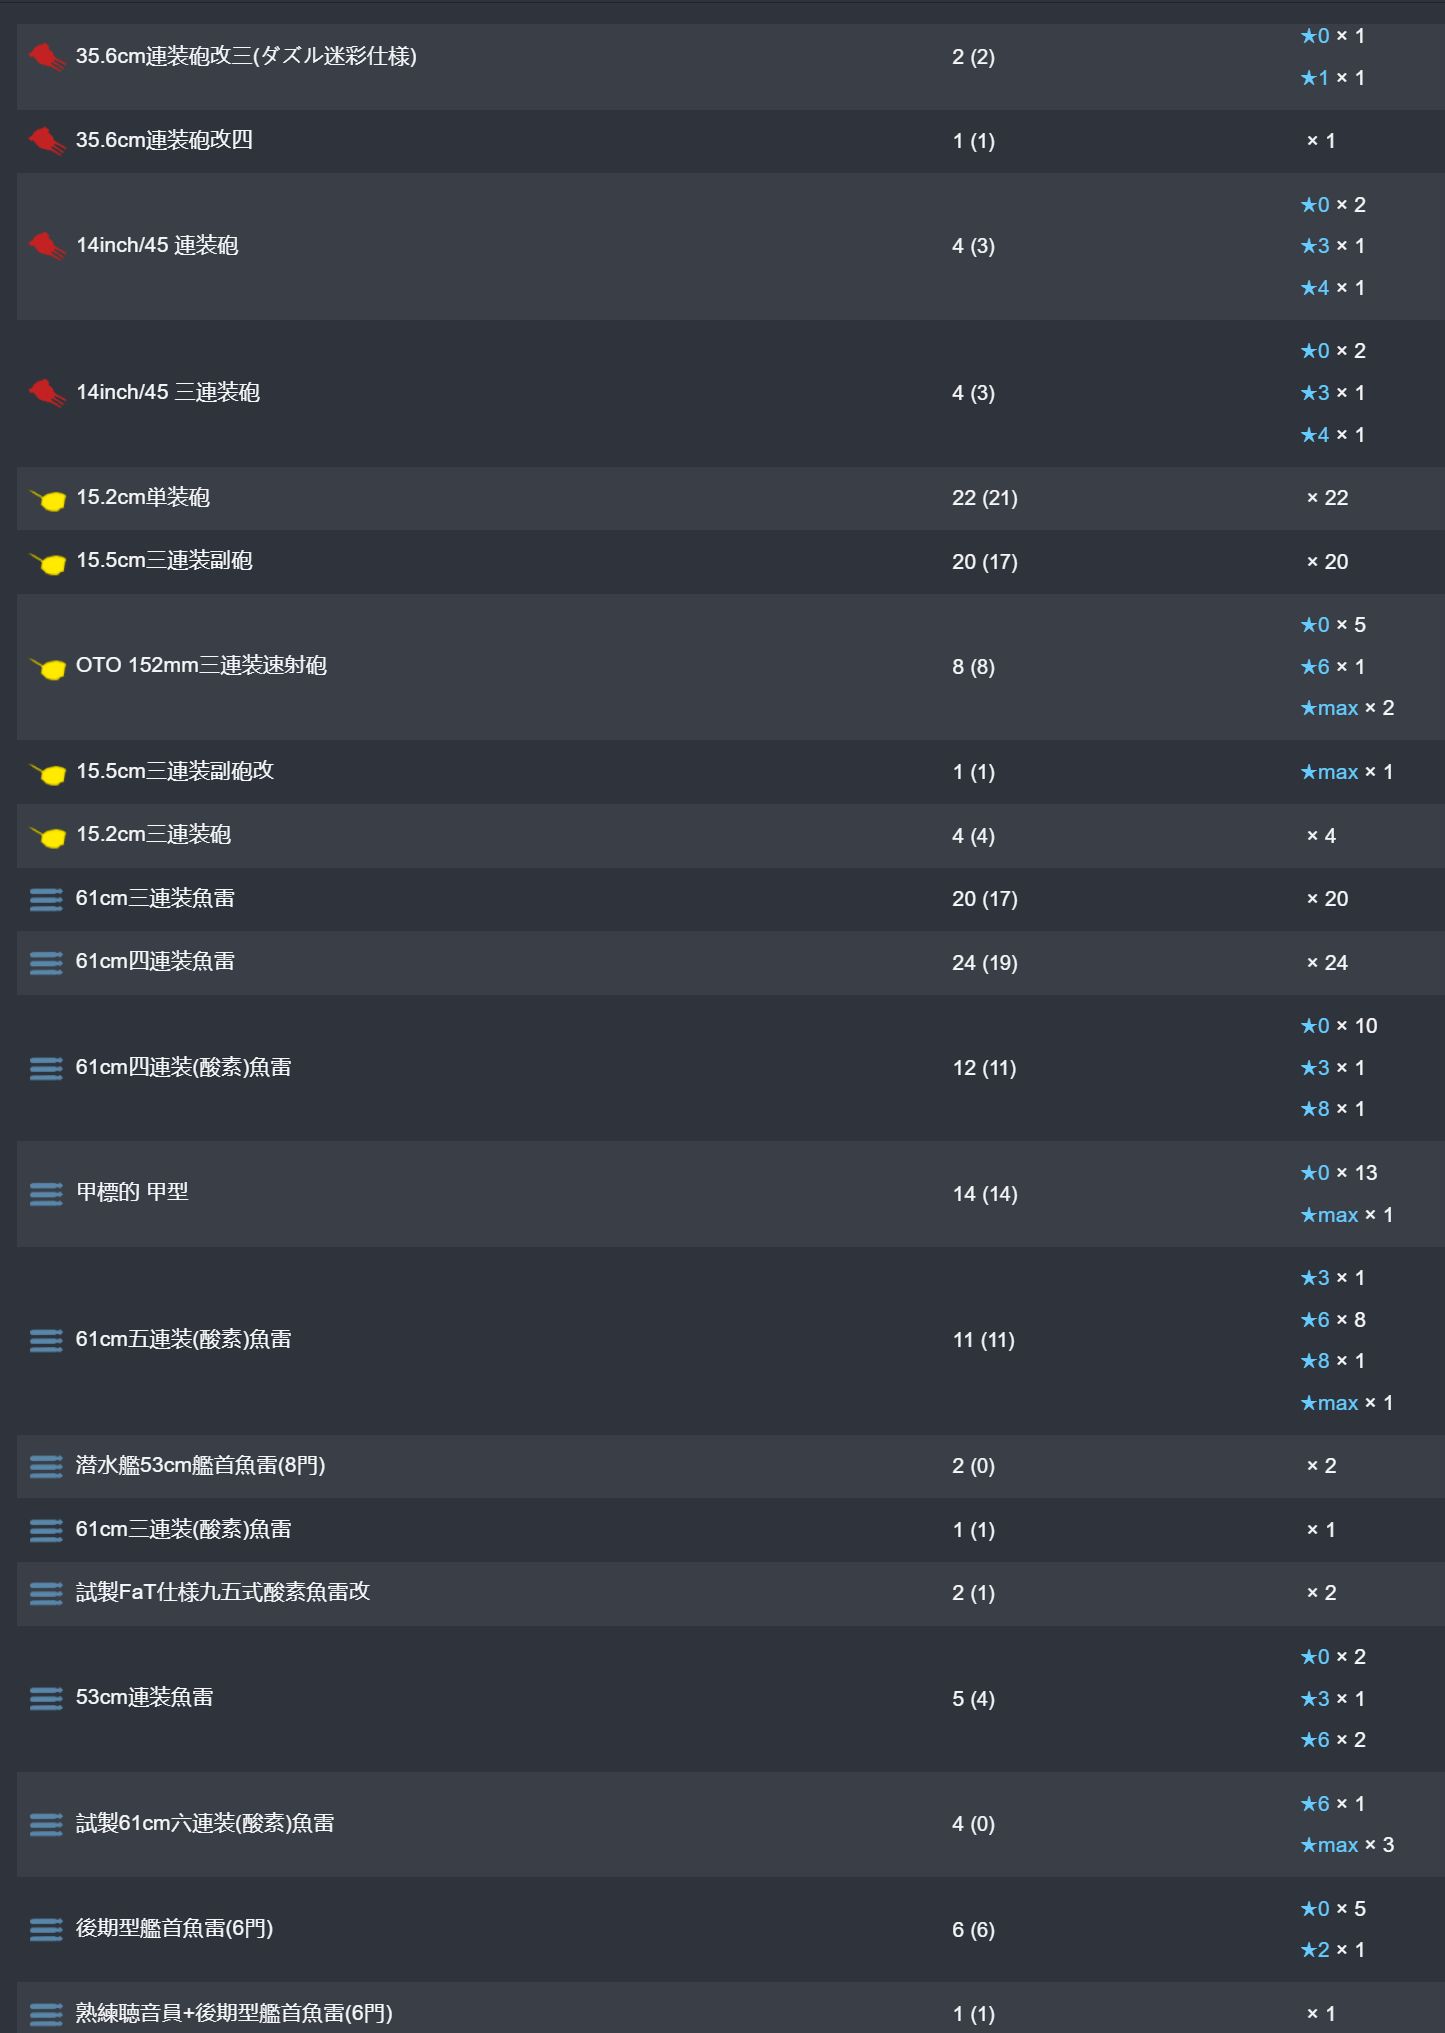Screen dimensions: 1445x2033
Task: Click the ★6 × 8 entry of 61cm五連装(酸素)魚雷
Action: tap(1333, 1320)
